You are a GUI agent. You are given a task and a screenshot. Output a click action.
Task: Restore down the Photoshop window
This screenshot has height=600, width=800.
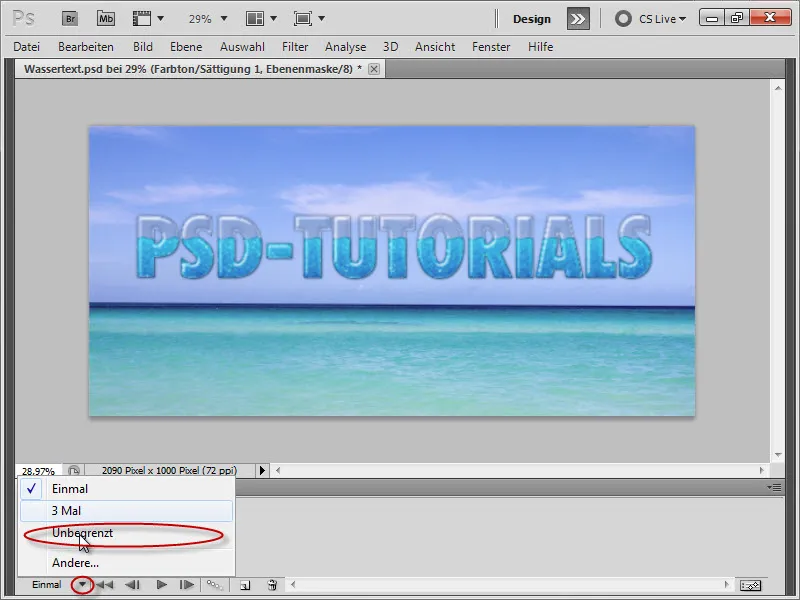tap(736, 18)
